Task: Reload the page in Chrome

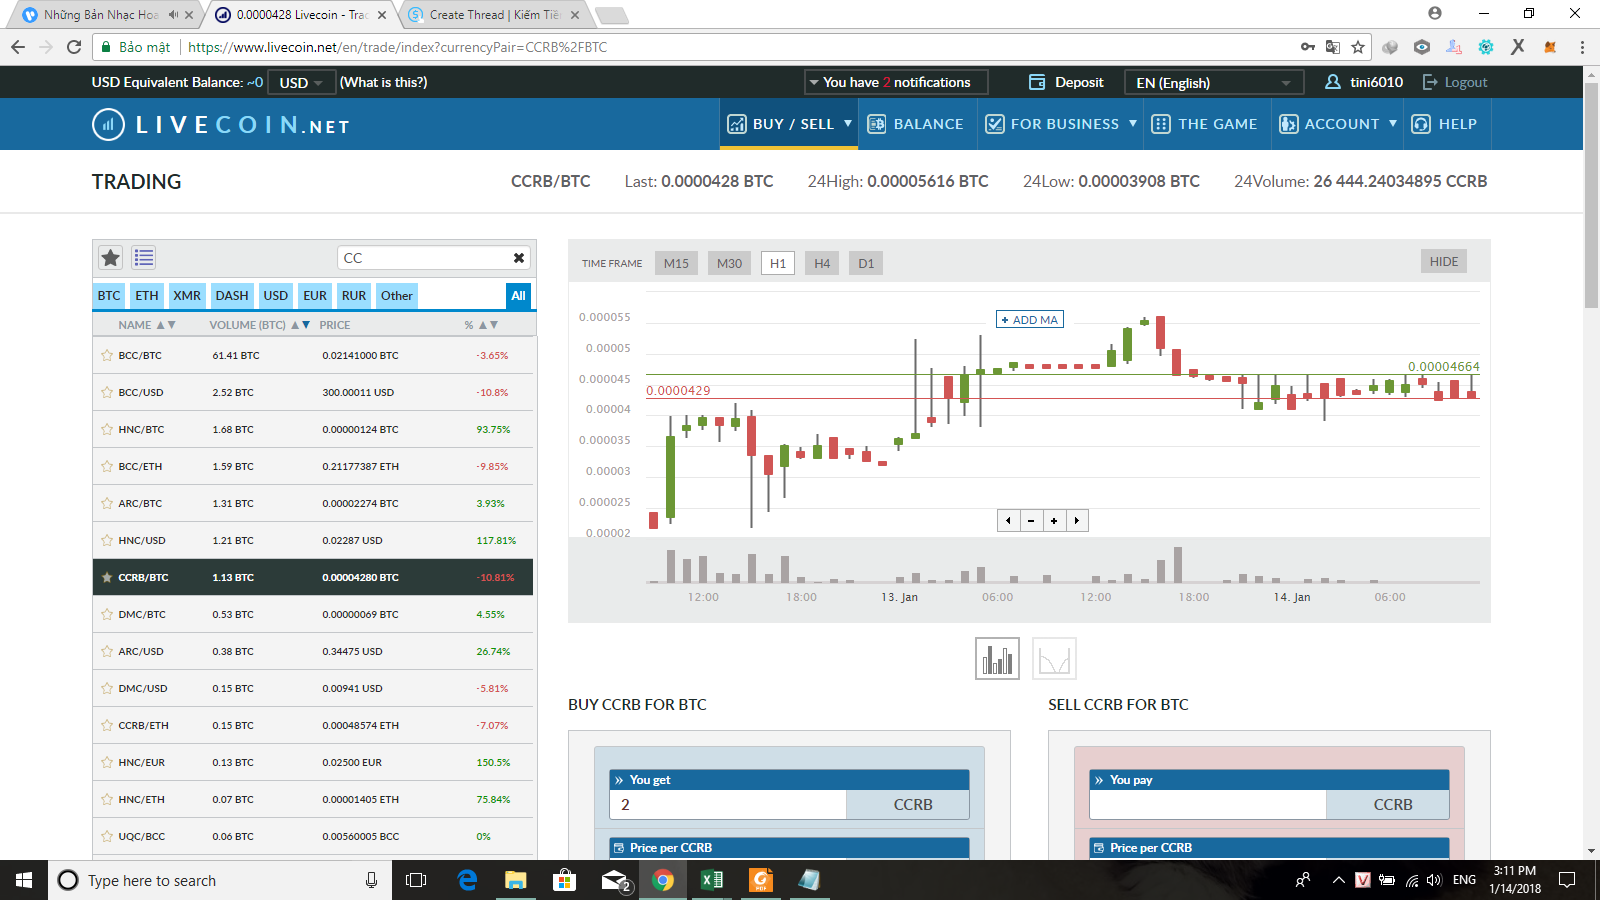Action: pyautogui.click(x=74, y=47)
